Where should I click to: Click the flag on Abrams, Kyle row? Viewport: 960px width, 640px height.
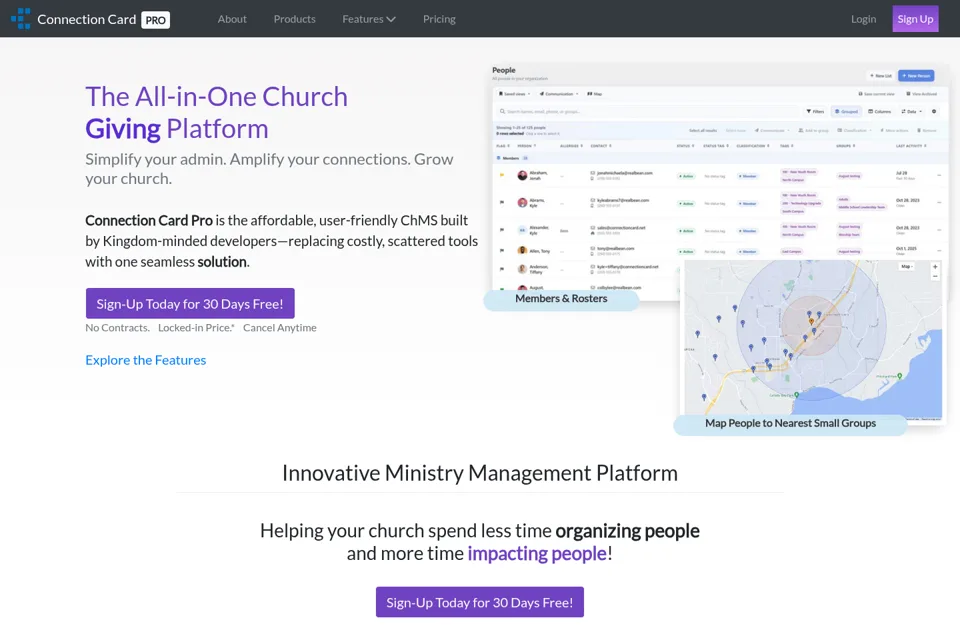502,202
